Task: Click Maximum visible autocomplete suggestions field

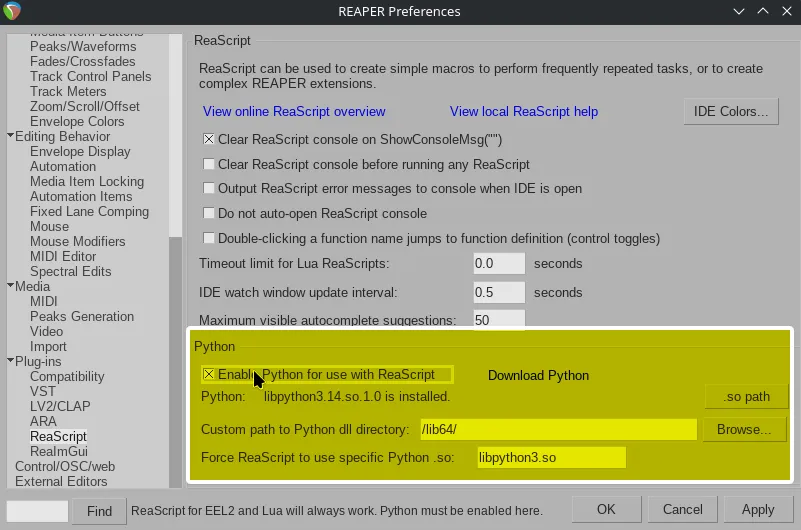Action: (499, 320)
